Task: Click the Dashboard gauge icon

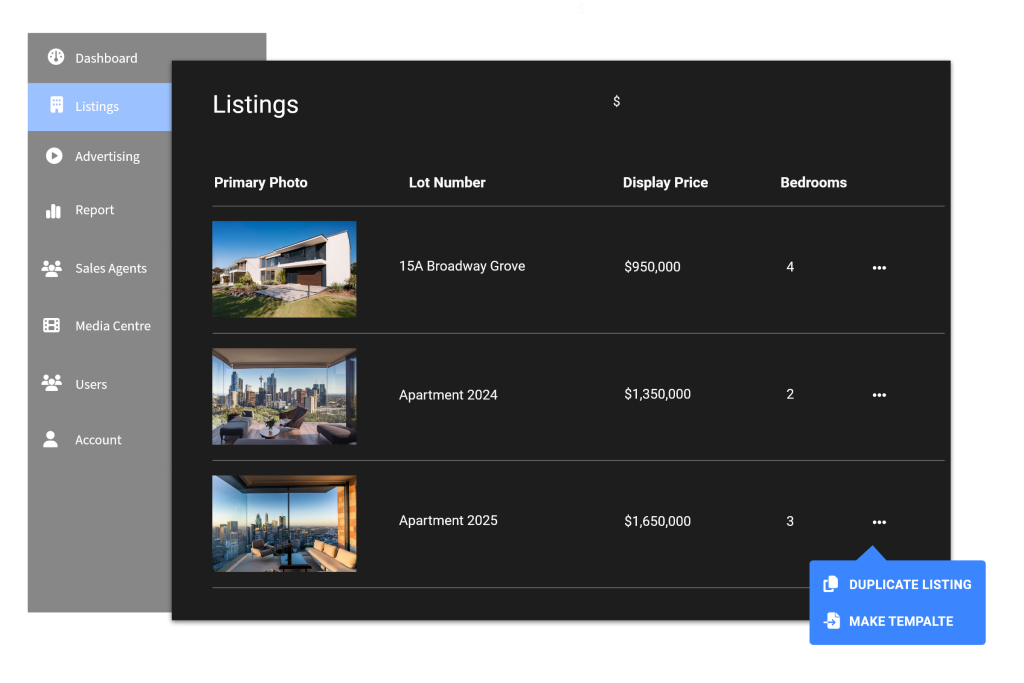Action: click(56, 57)
